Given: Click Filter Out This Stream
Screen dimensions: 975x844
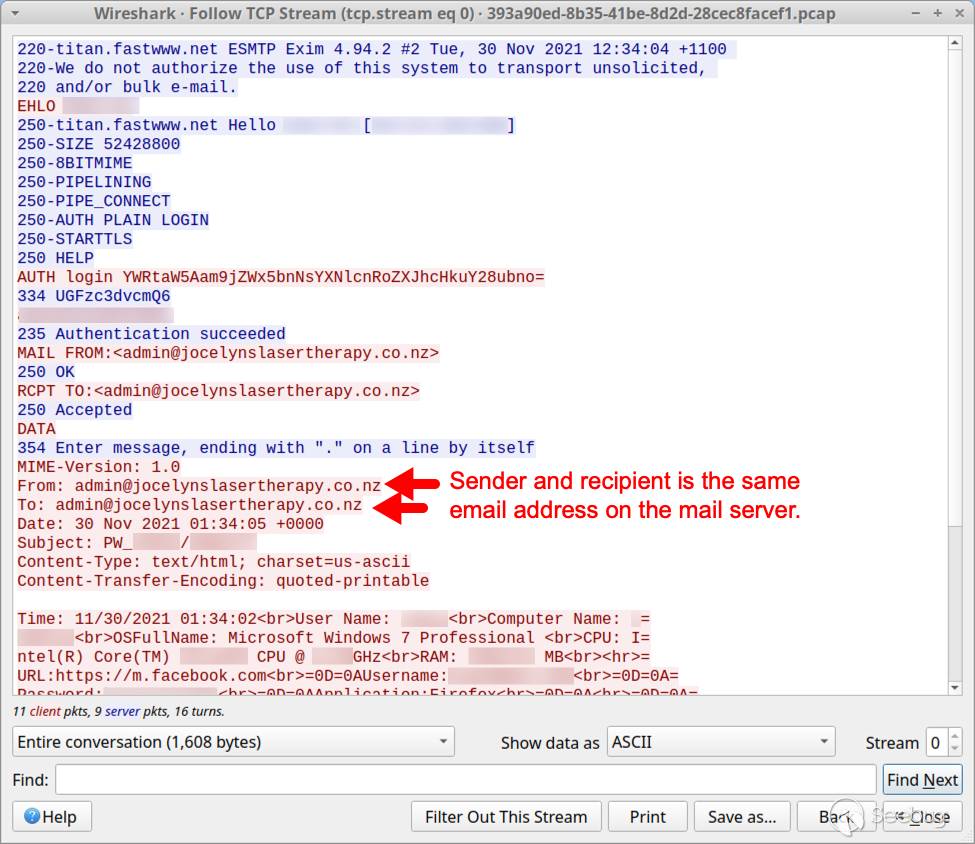Looking at the screenshot, I should click(x=506, y=817).
